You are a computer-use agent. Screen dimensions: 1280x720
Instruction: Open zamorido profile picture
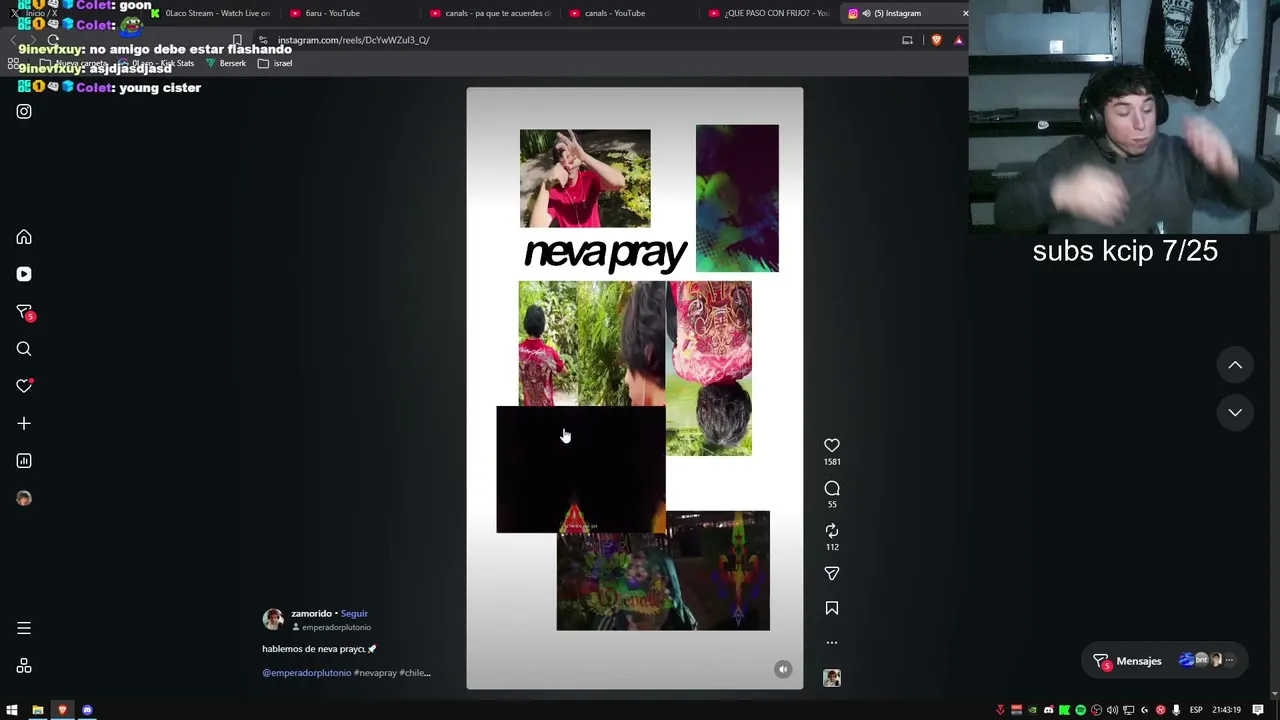pyautogui.click(x=273, y=620)
